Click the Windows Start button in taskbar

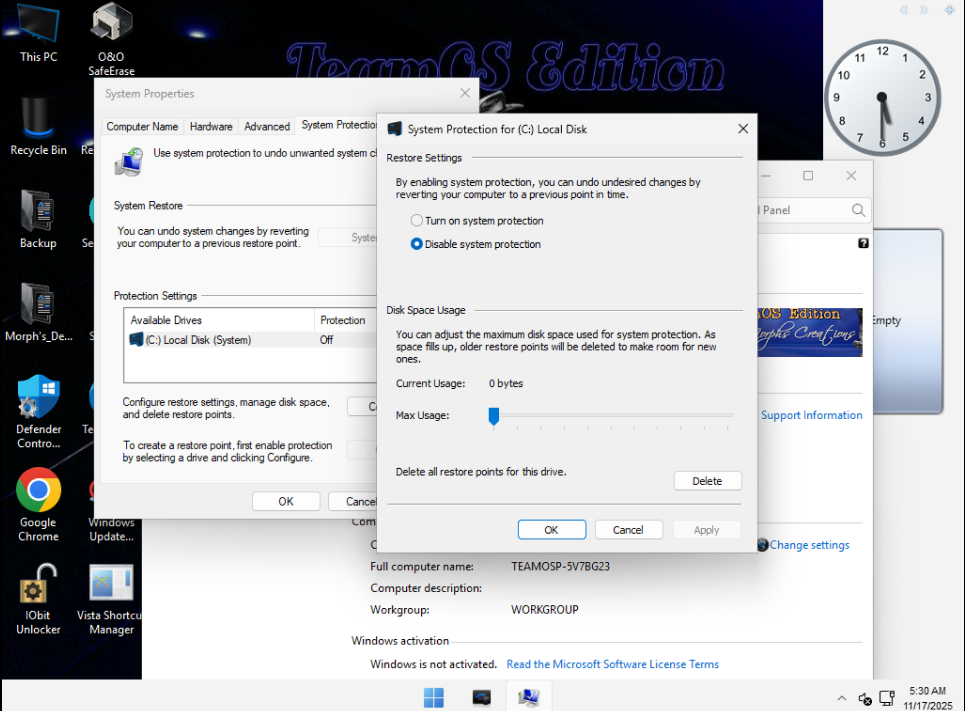pos(433,697)
